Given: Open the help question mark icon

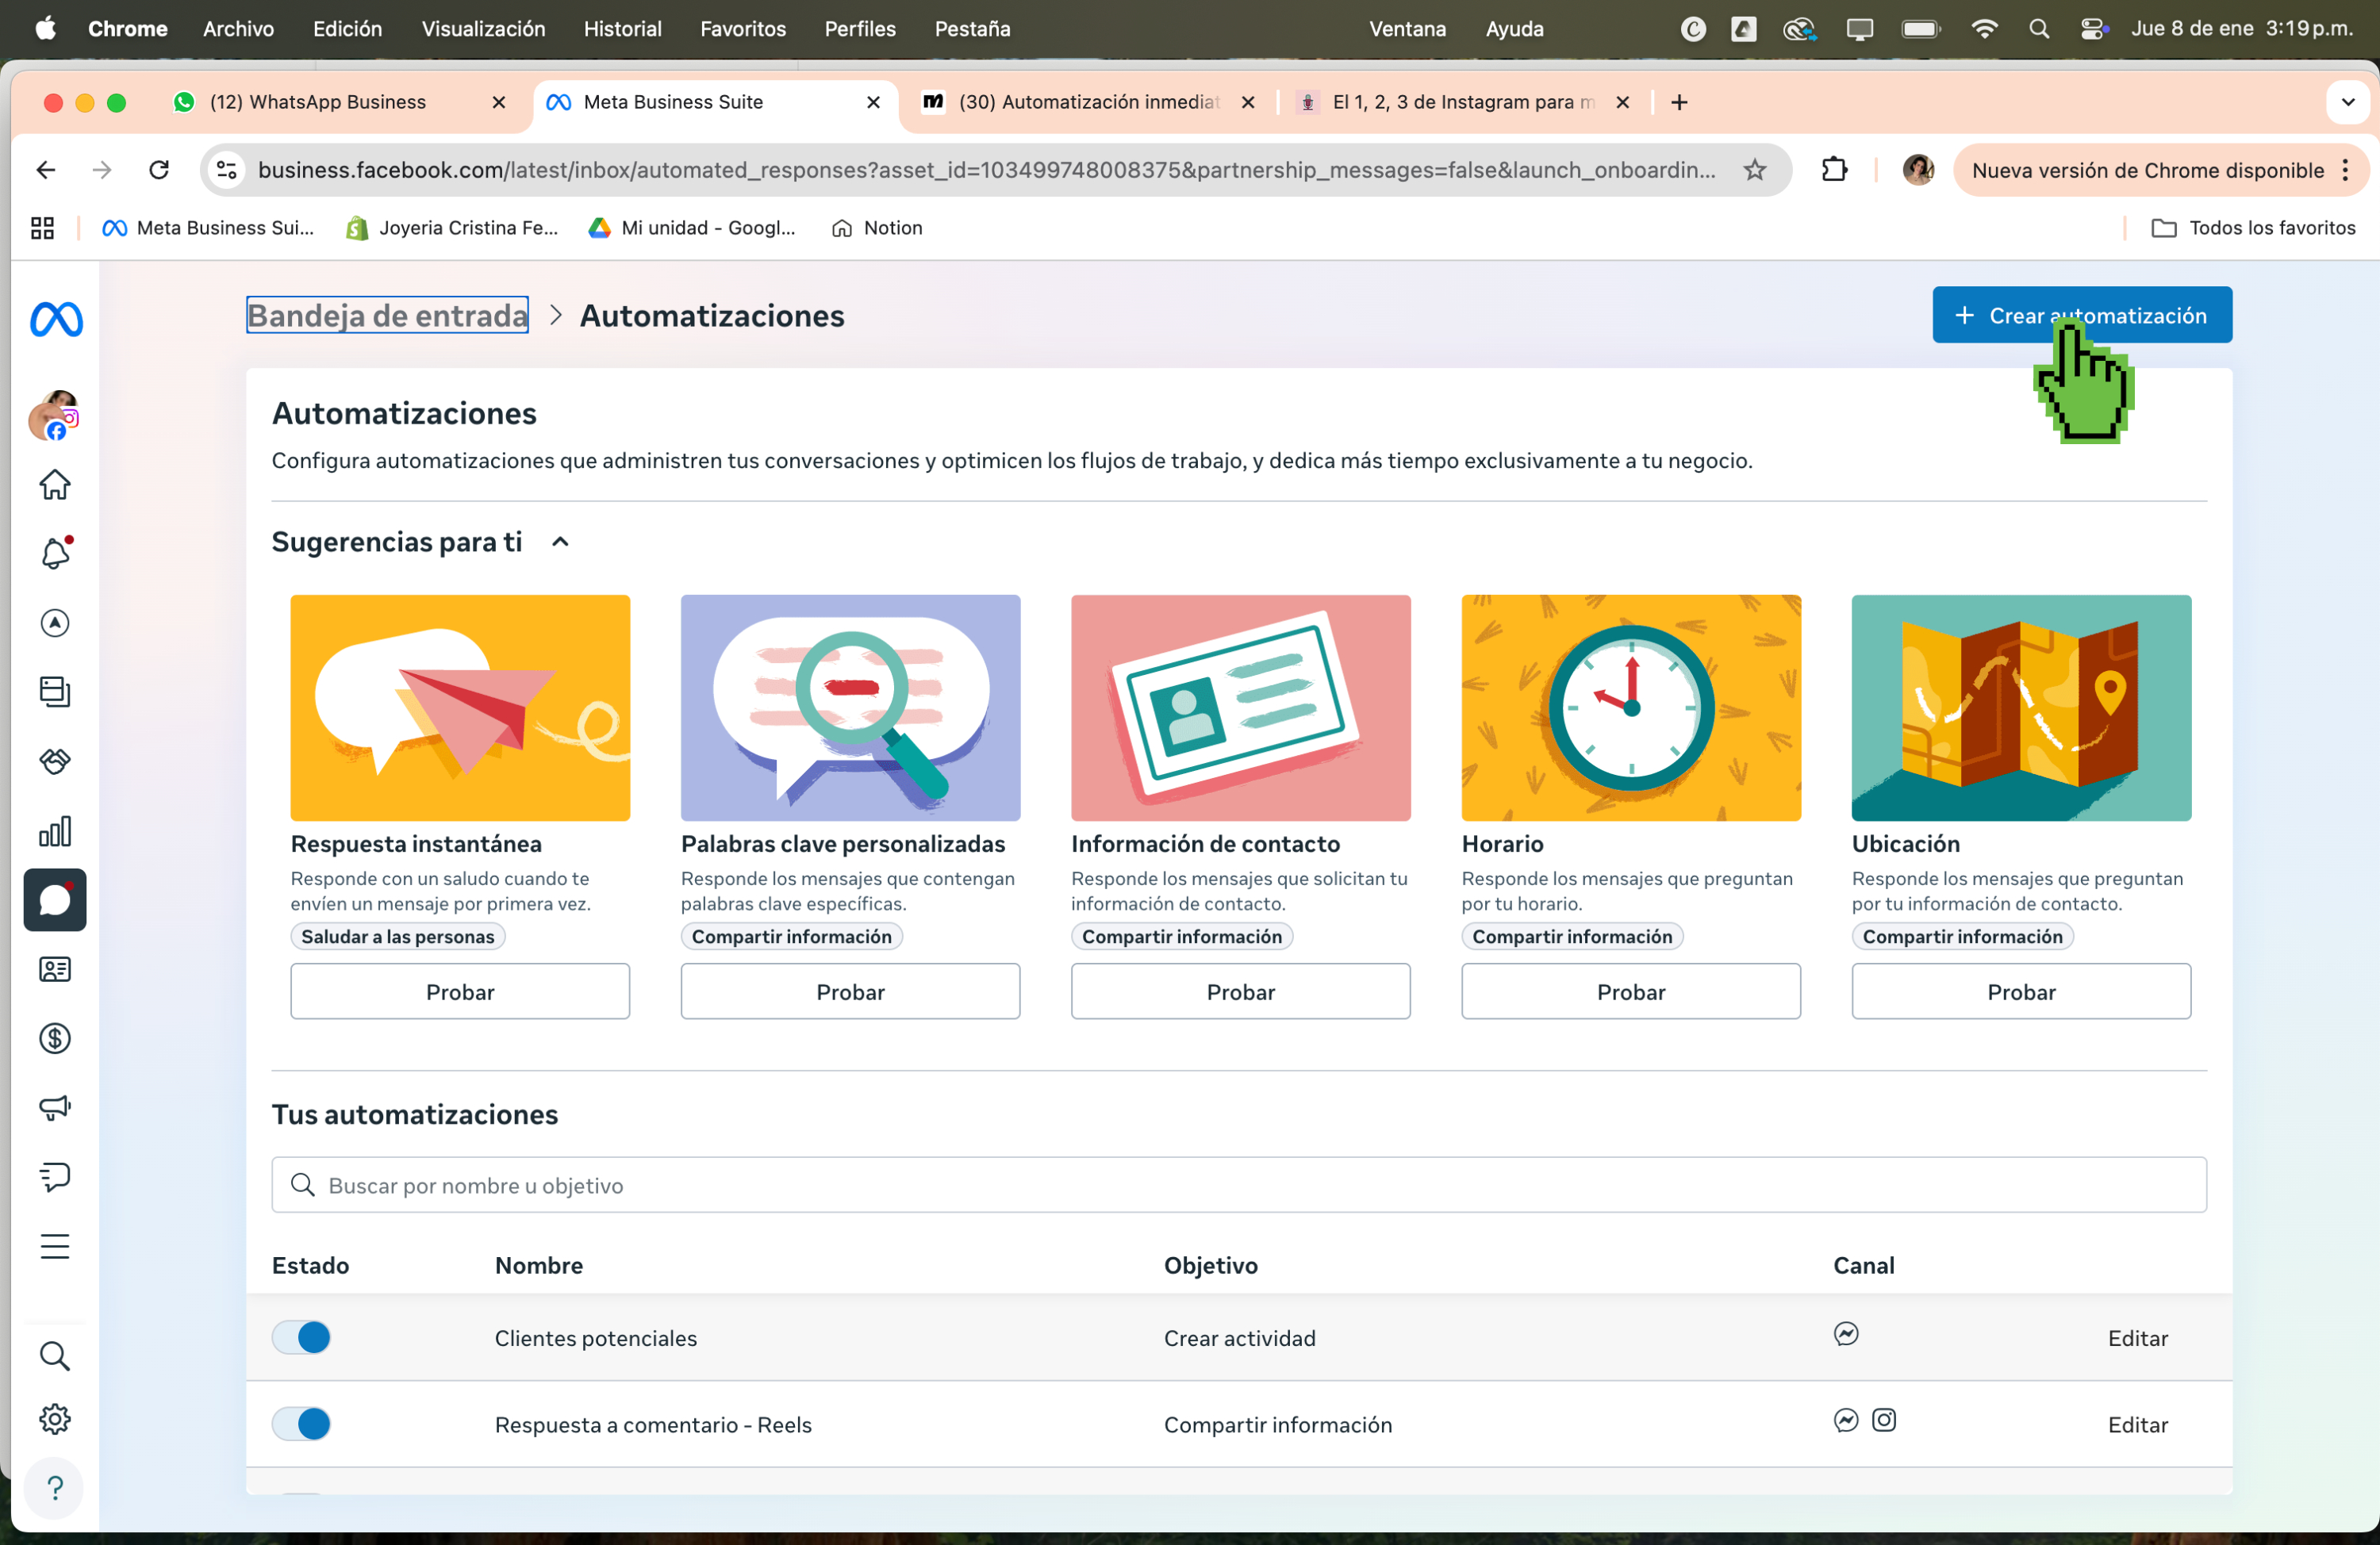Looking at the screenshot, I should coord(55,1488).
